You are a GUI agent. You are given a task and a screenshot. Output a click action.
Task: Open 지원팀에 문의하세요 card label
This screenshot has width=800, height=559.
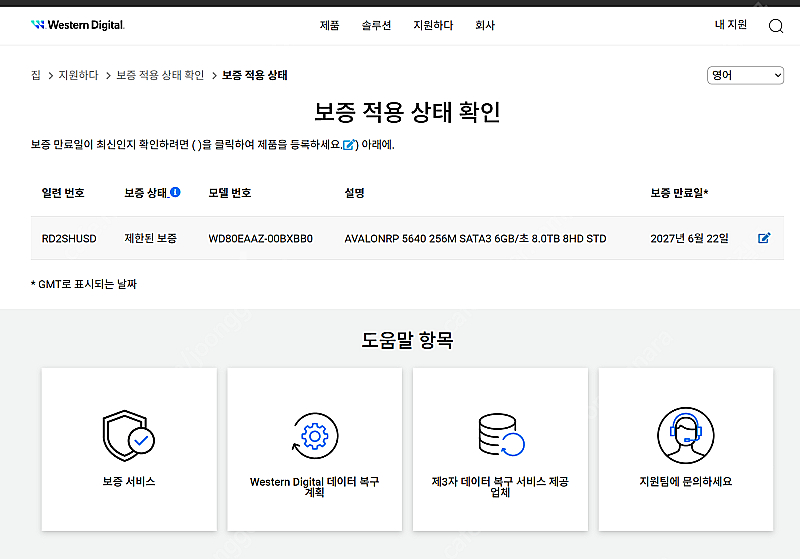tap(686, 481)
